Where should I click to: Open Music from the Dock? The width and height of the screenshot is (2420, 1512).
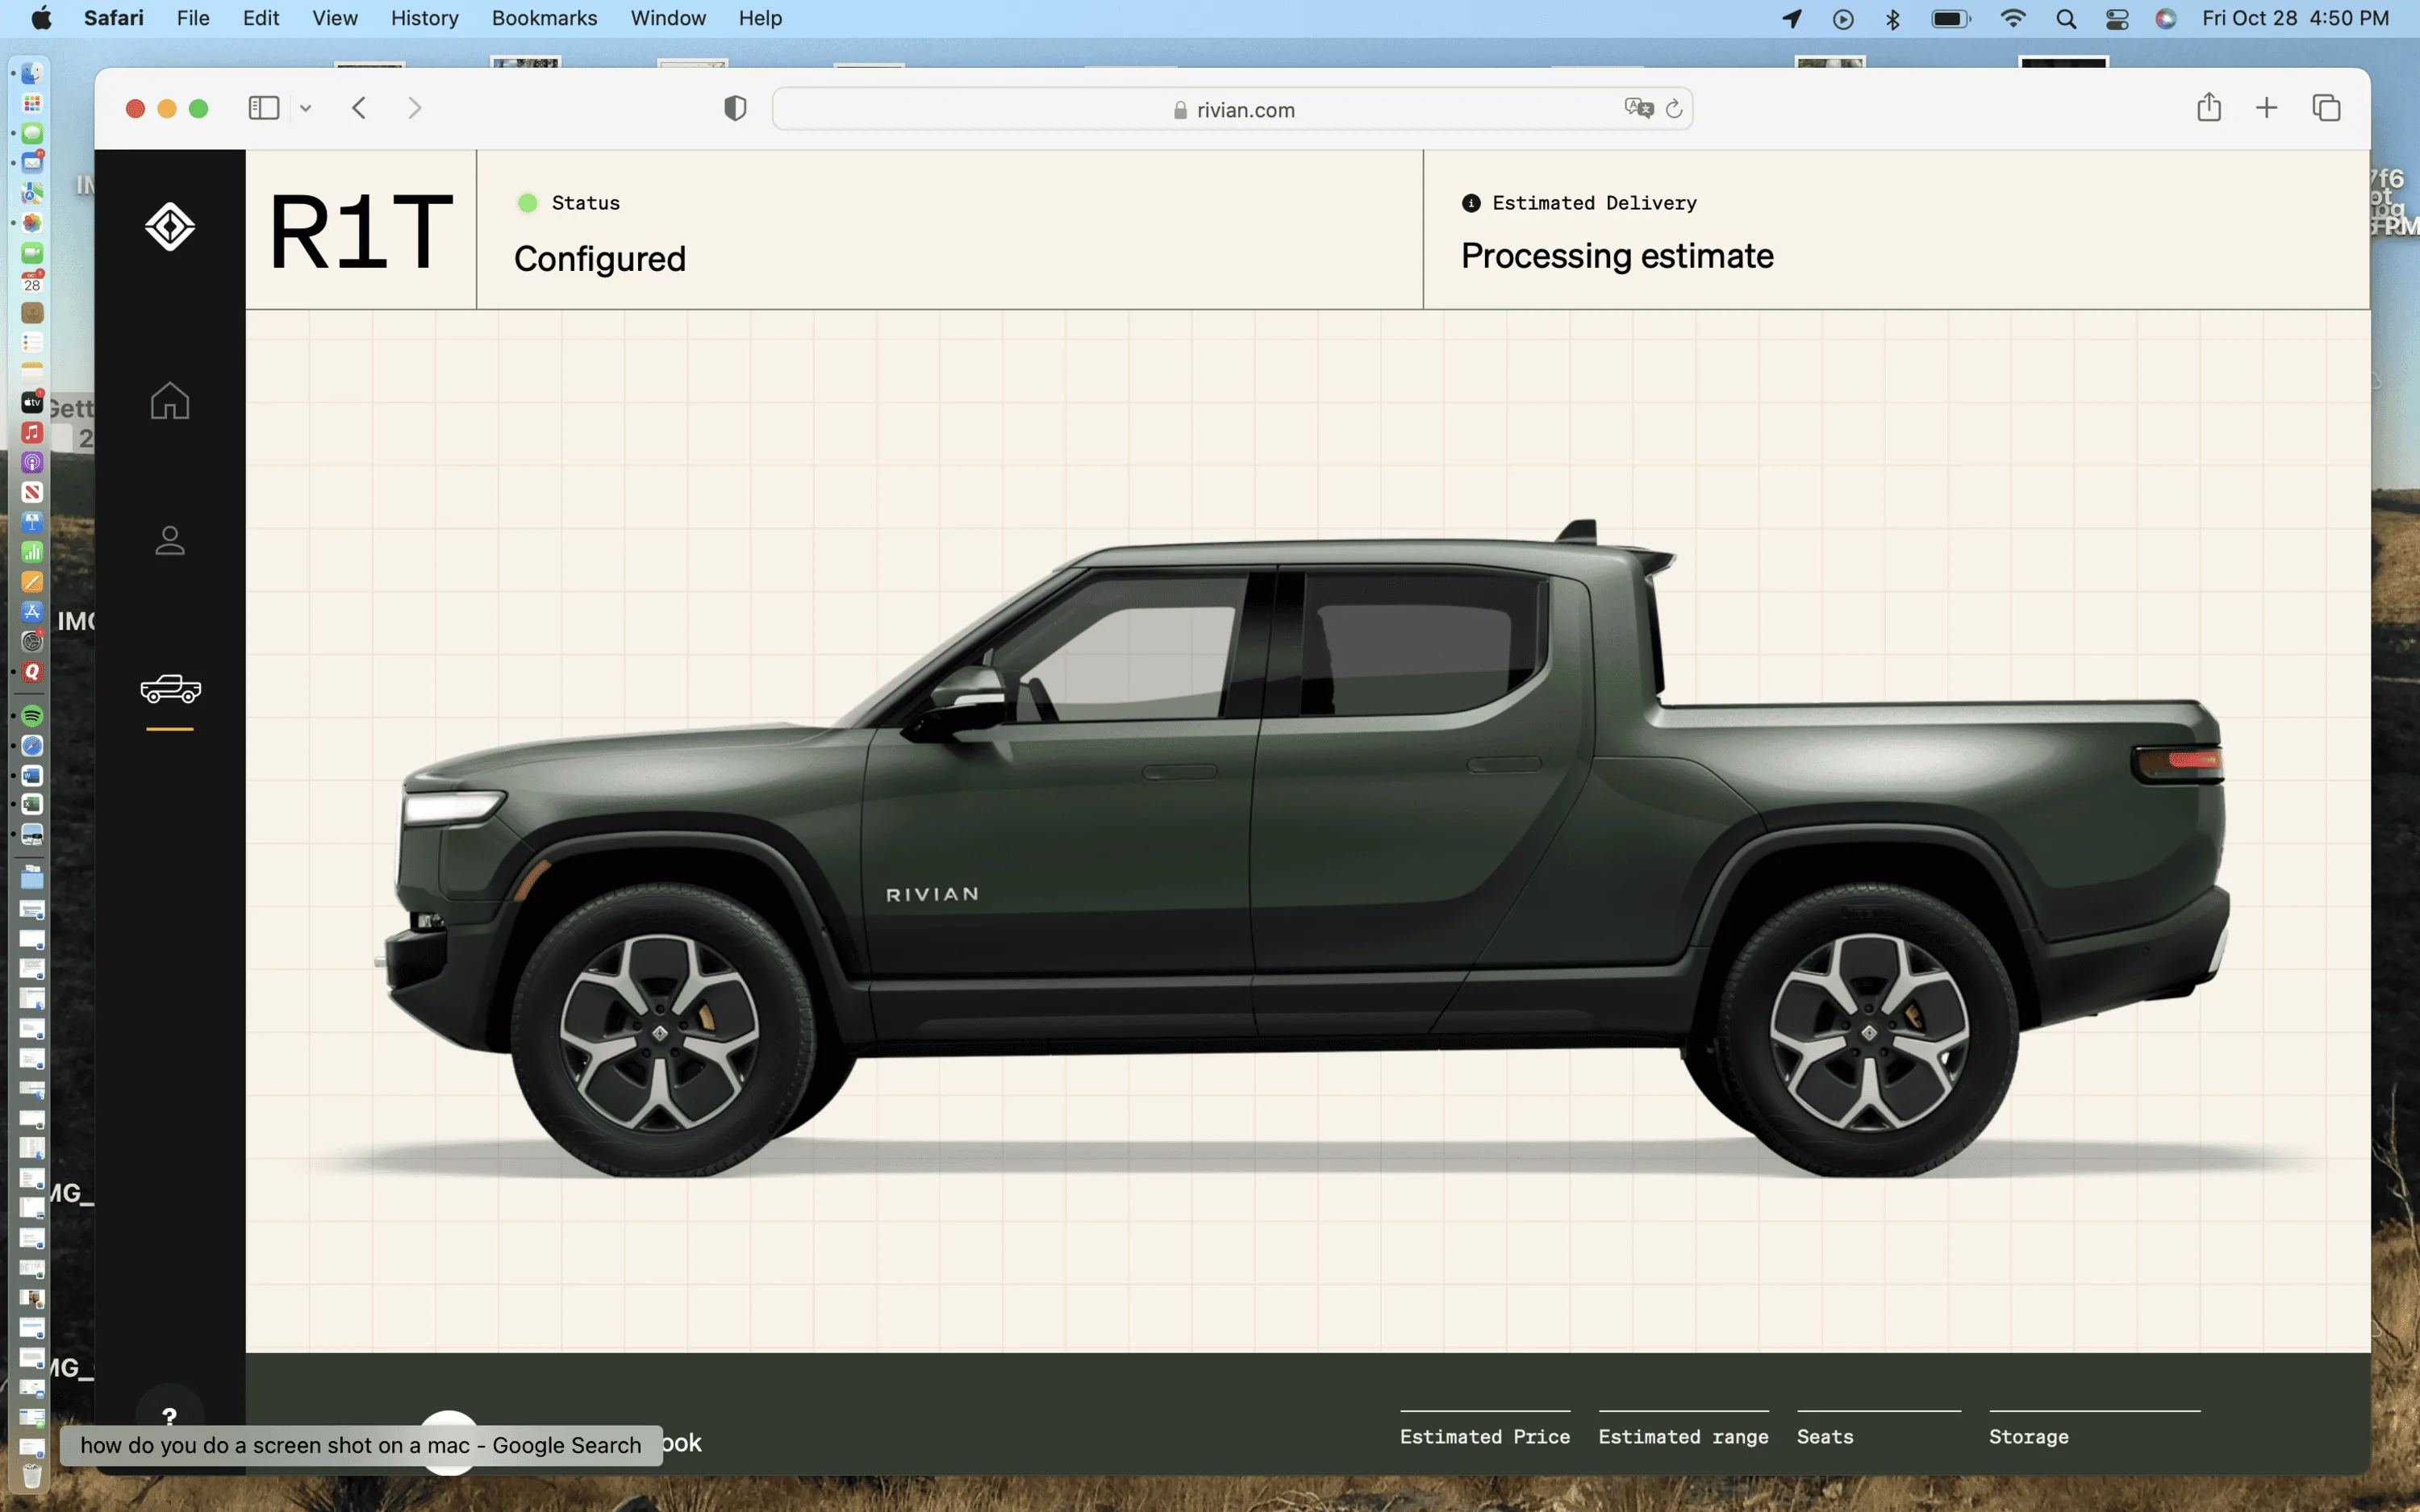click(x=32, y=432)
